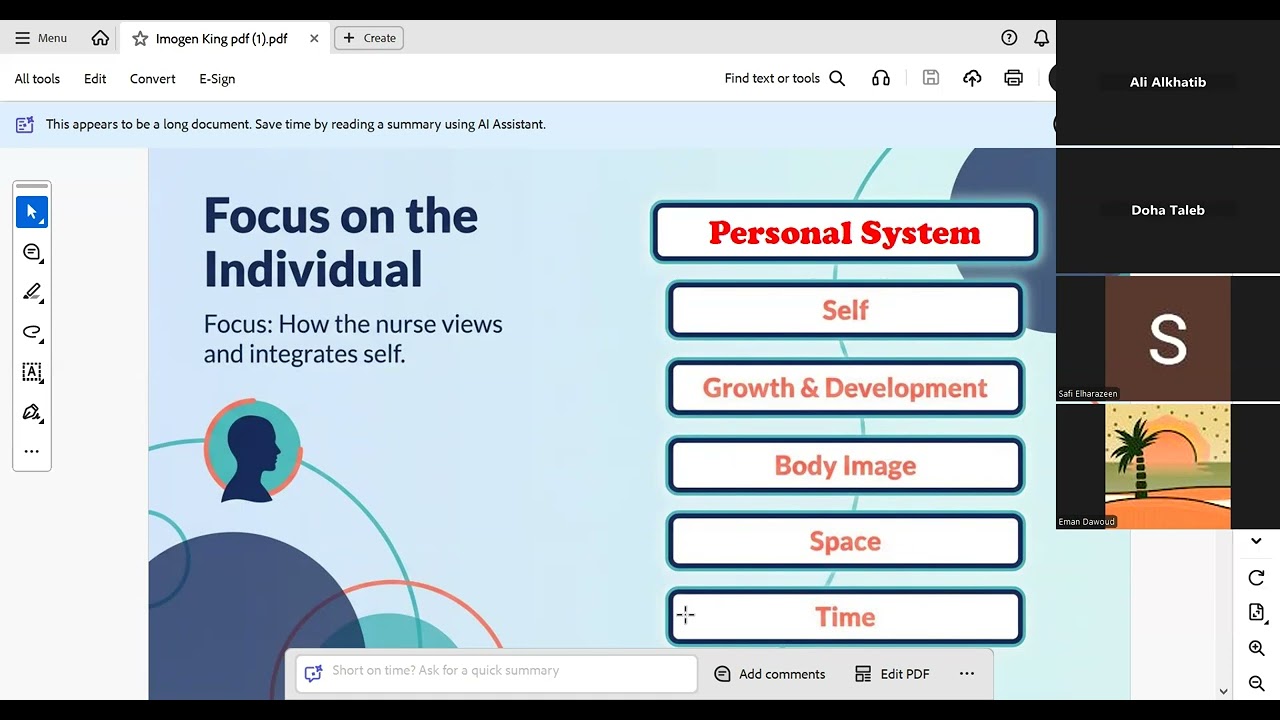Screen dimensions: 1280x720
Task: Click Find text or tools search
Action: coord(785,78)
